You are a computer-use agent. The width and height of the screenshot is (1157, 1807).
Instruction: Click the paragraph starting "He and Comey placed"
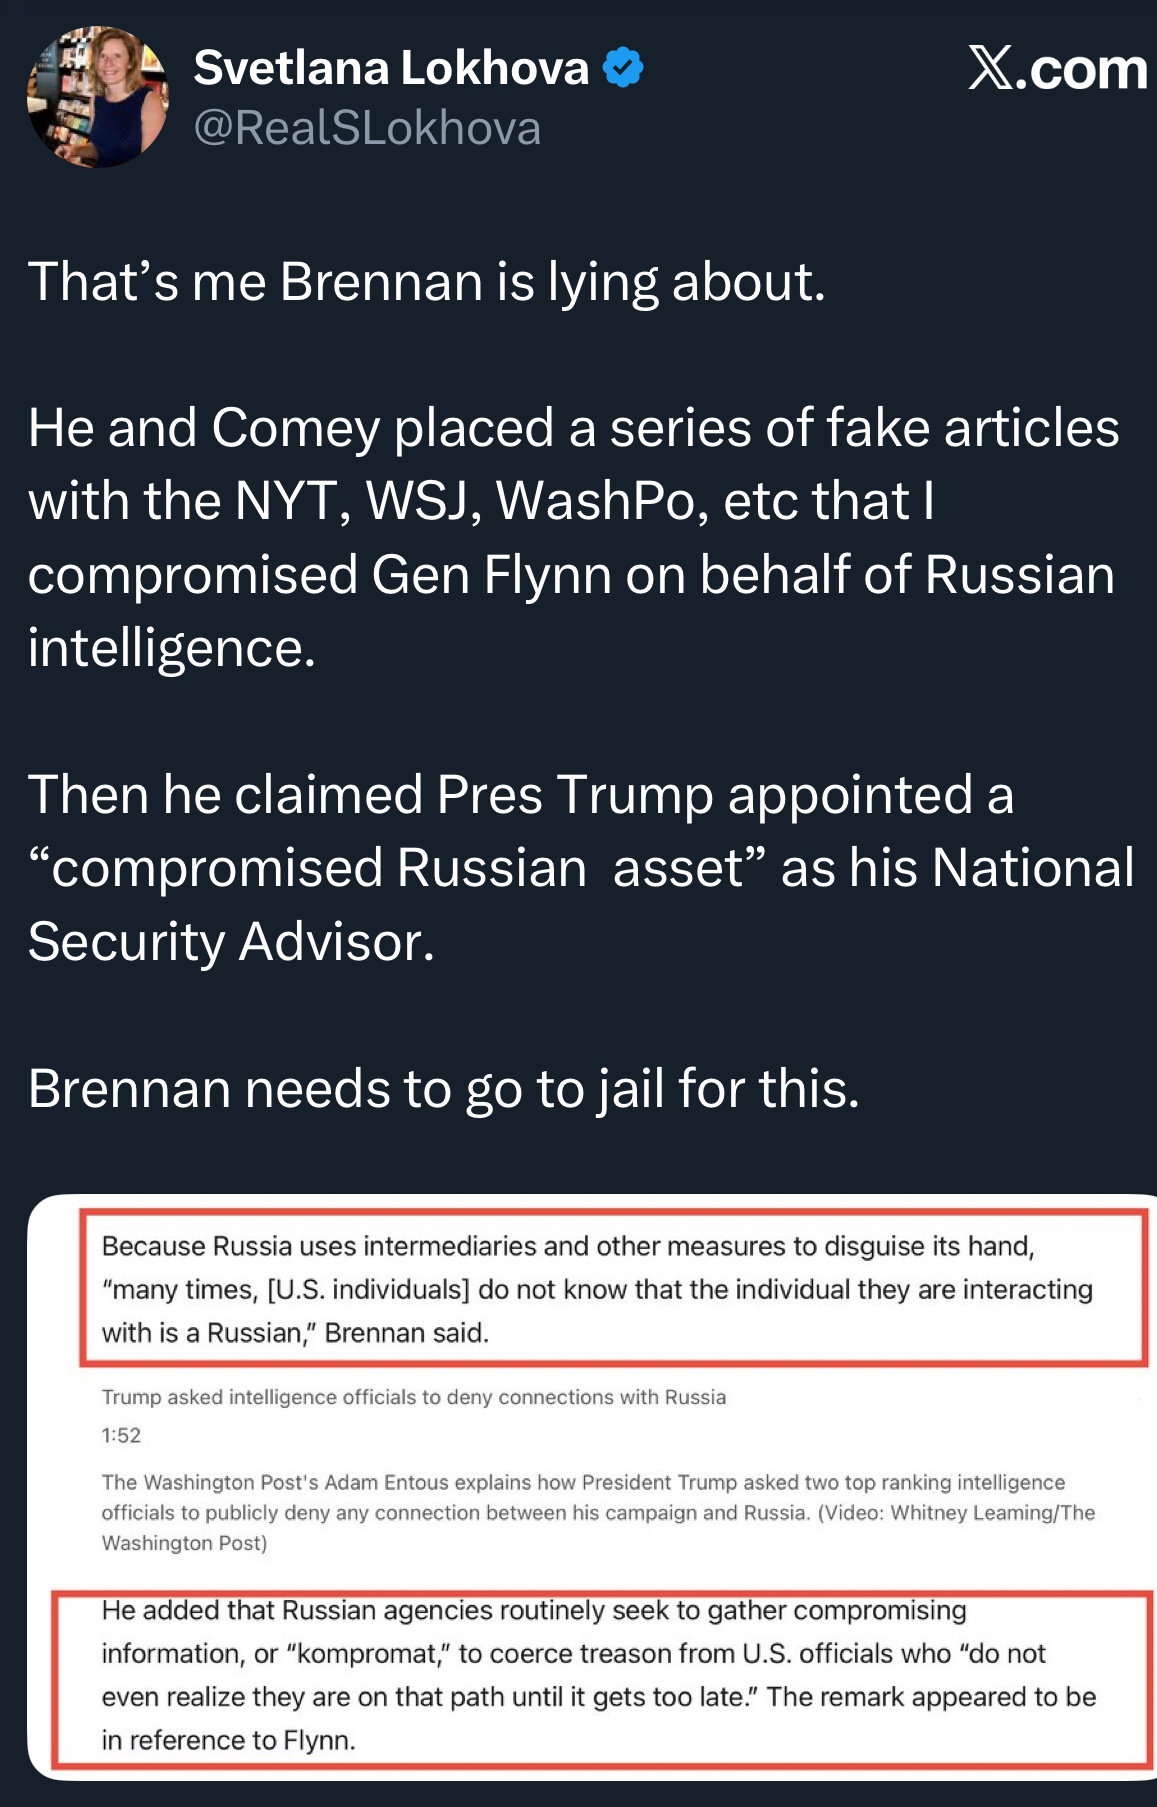573,428
